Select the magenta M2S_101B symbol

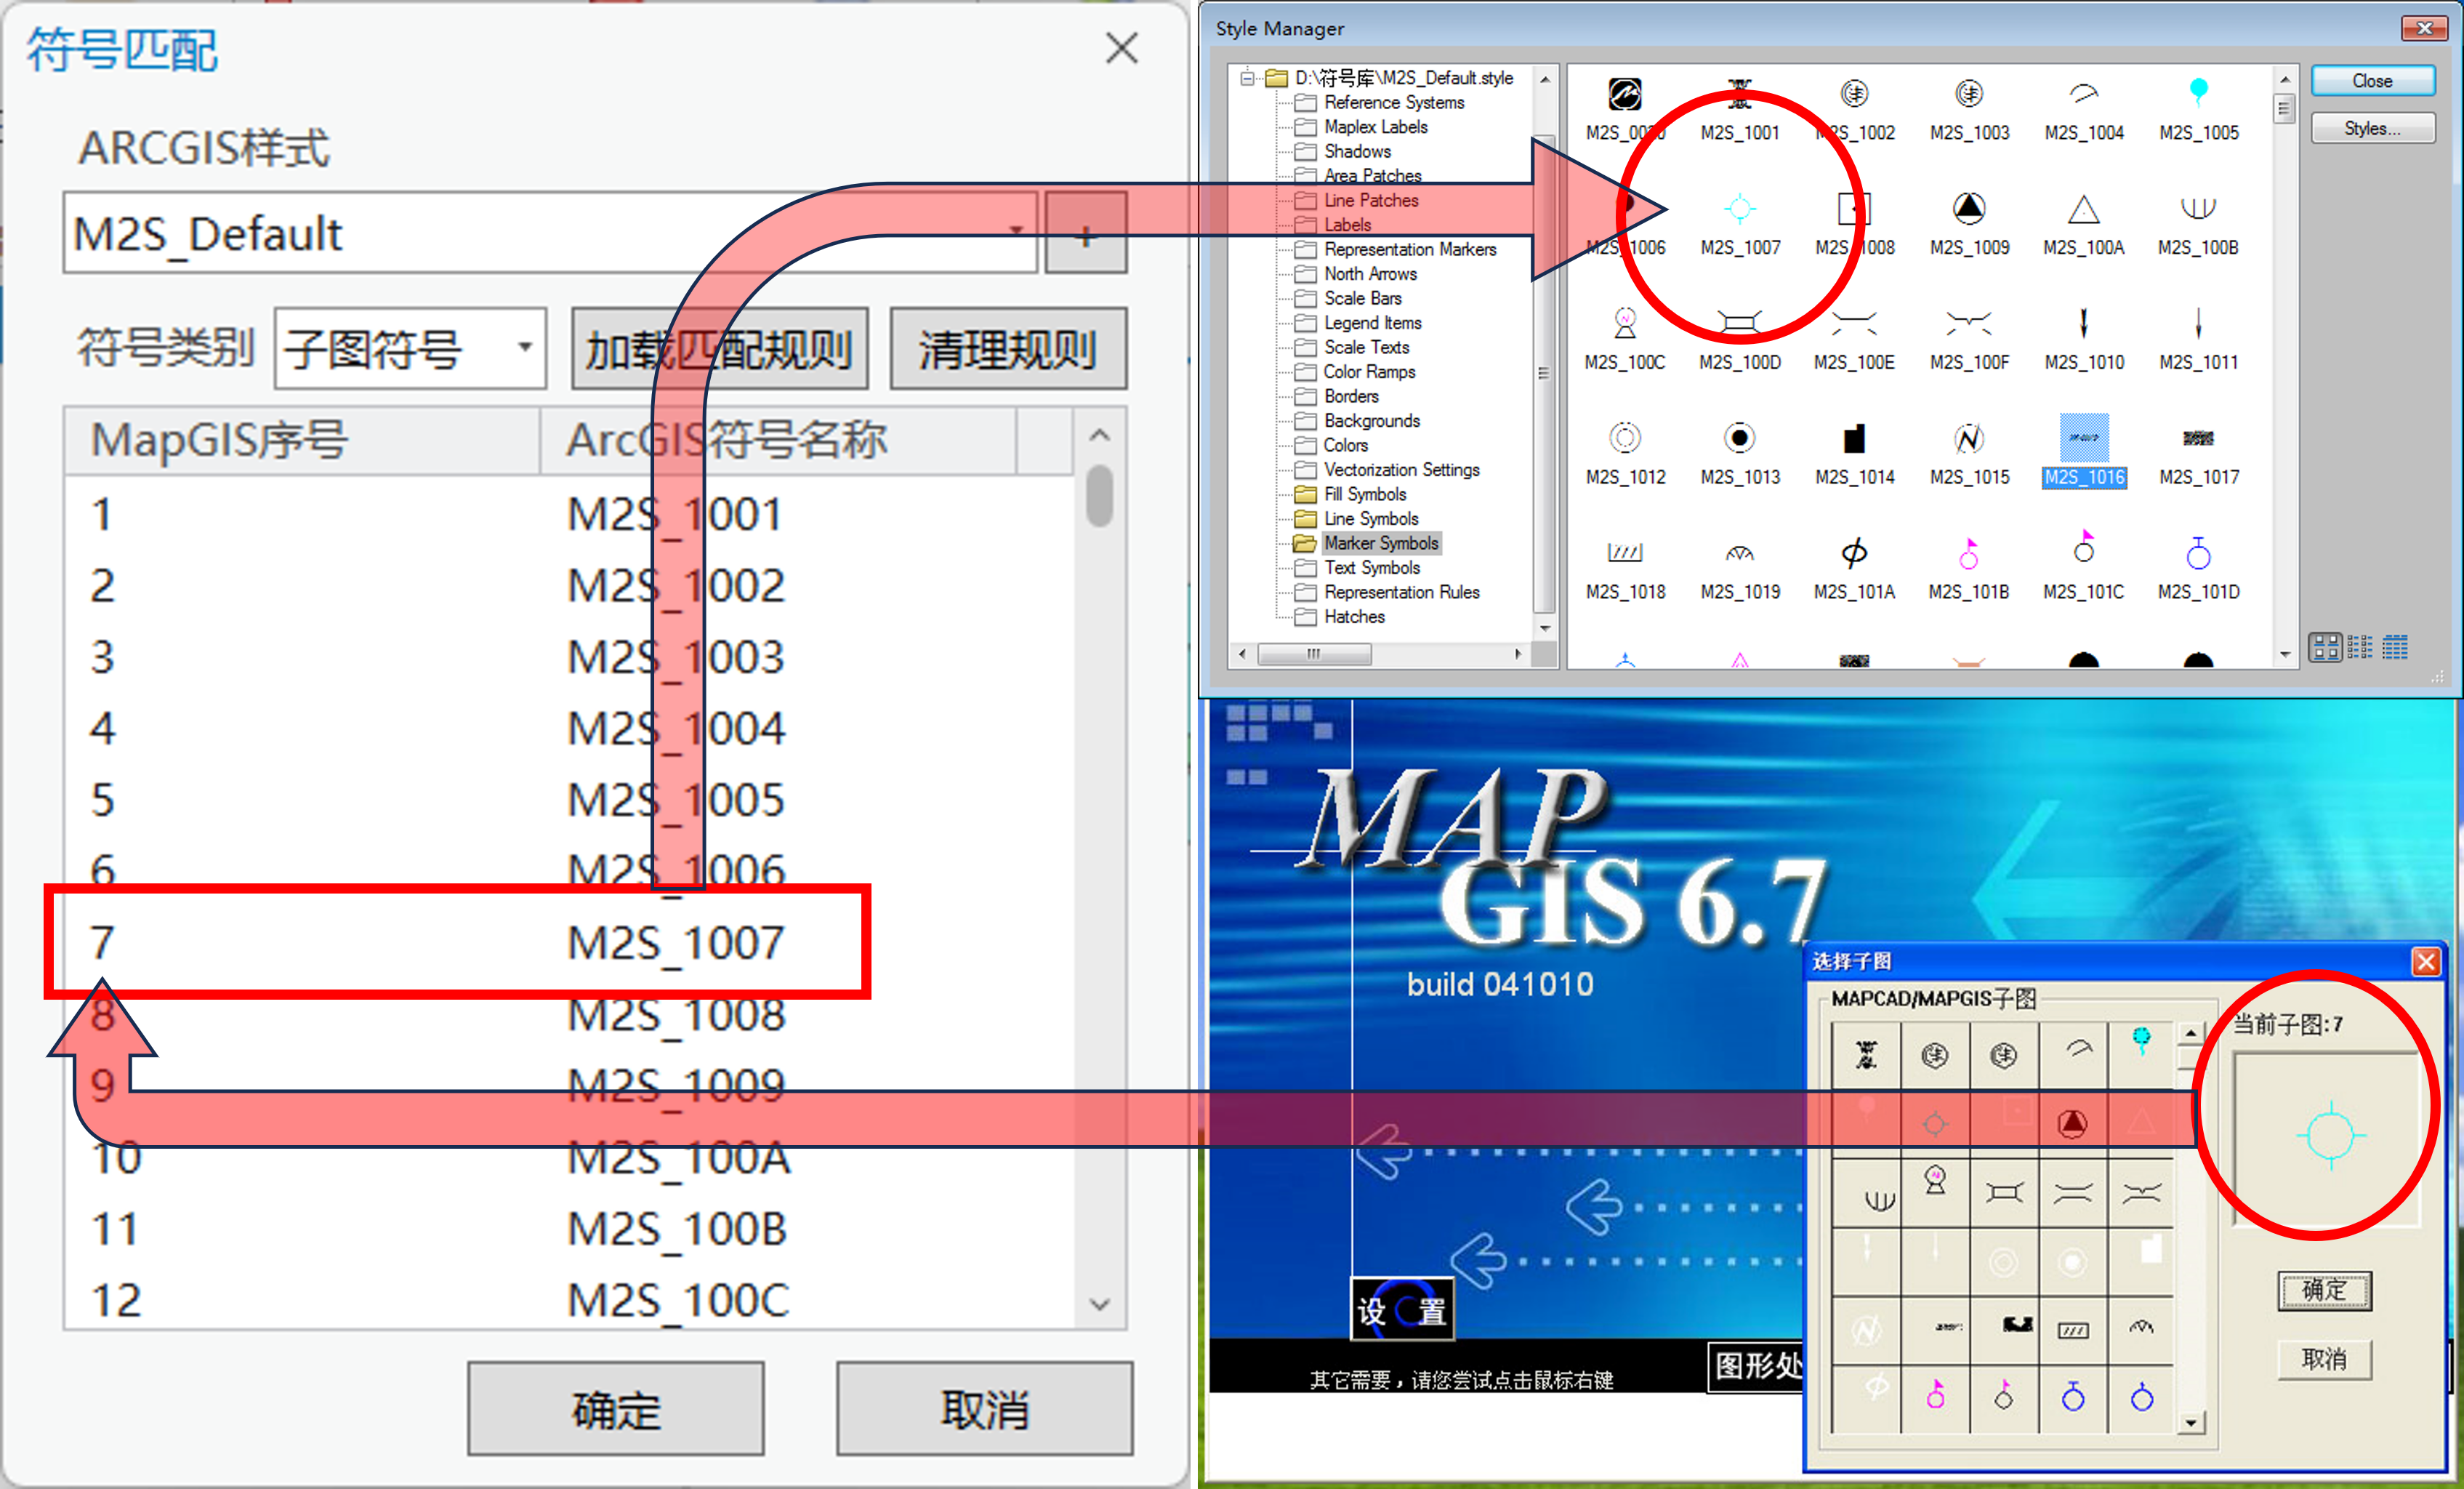(1969, 568)
